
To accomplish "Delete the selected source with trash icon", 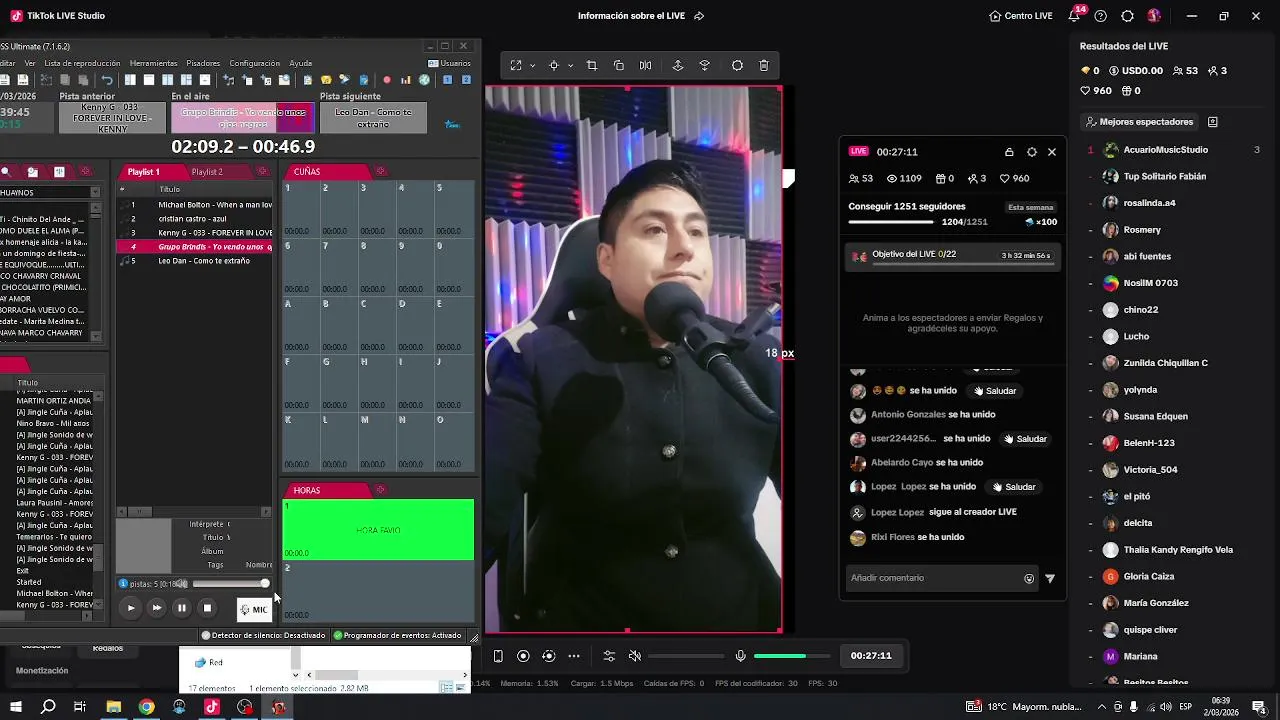I will (764, 66).
